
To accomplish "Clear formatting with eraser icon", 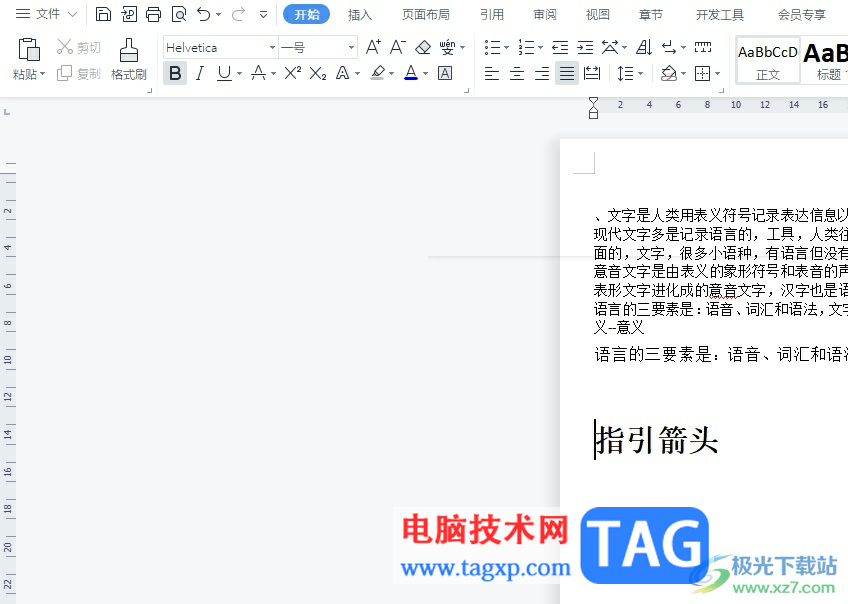I will coord(423,48).
